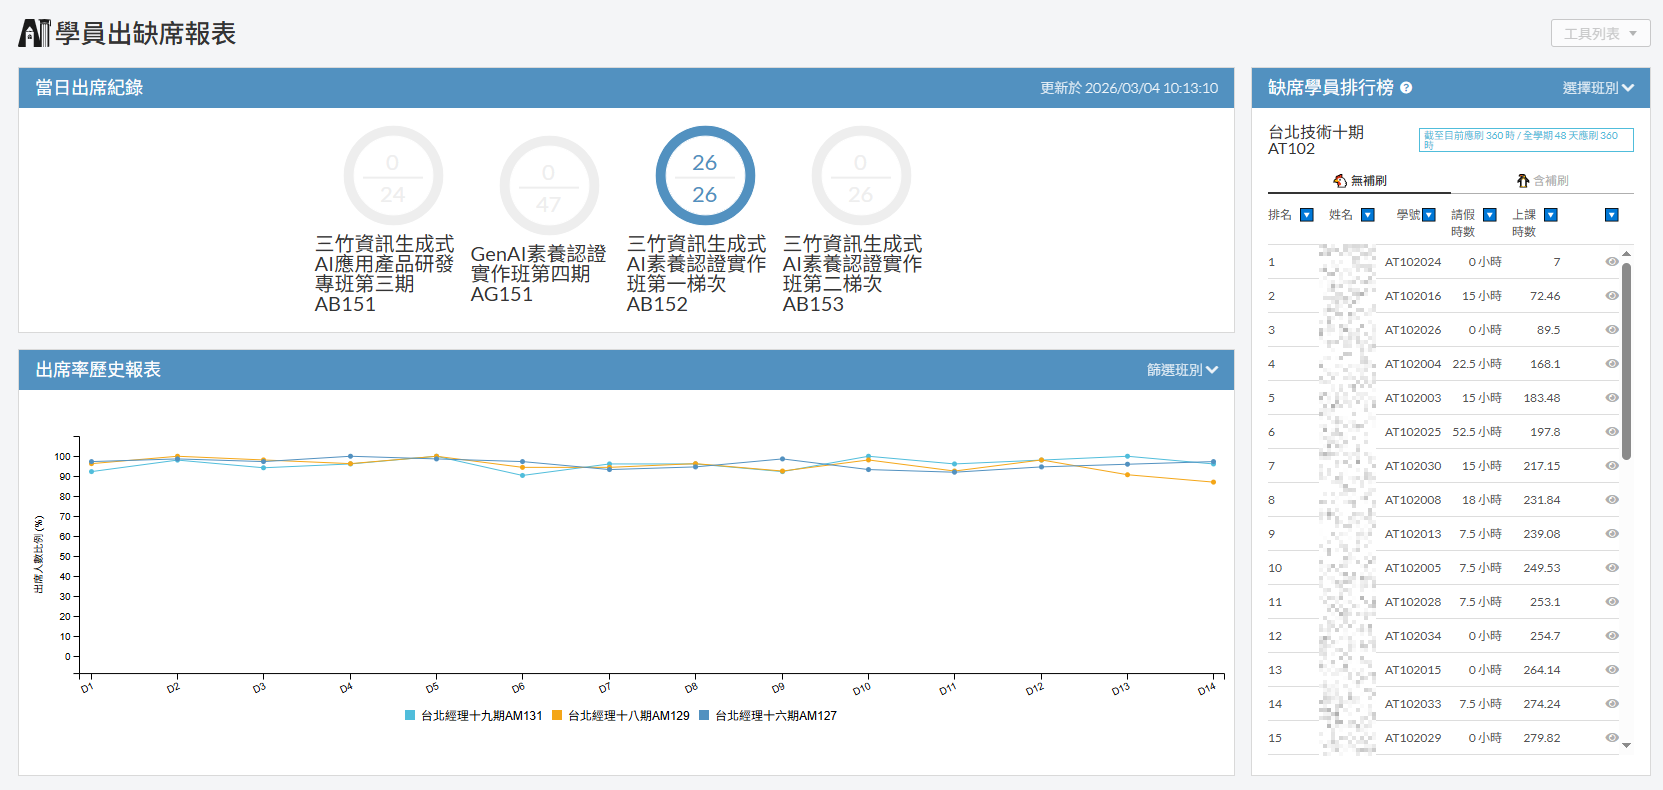This screenshot has height=790, width=1663.
Task: Click the AB152 attendance ring showing 26/26
Action: (705, 176)
